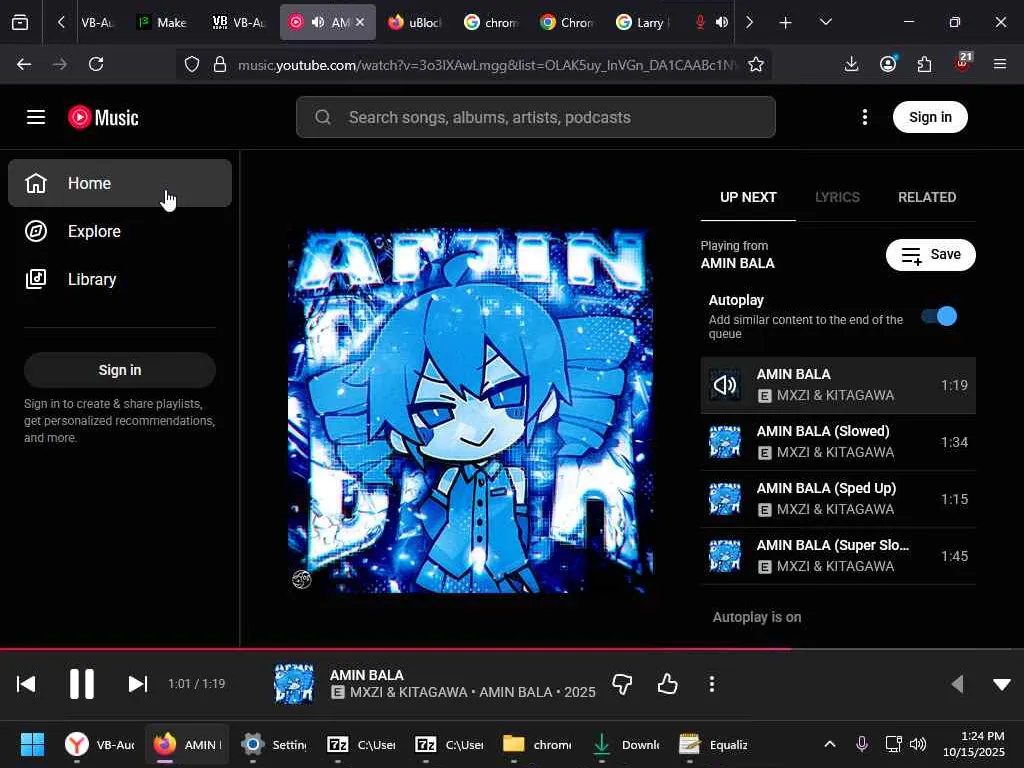Click the player bar album thumbnail
Image resolution: width=1024 pixels, height=768 pixels.
pyautogui.click(x=294, y=684)
